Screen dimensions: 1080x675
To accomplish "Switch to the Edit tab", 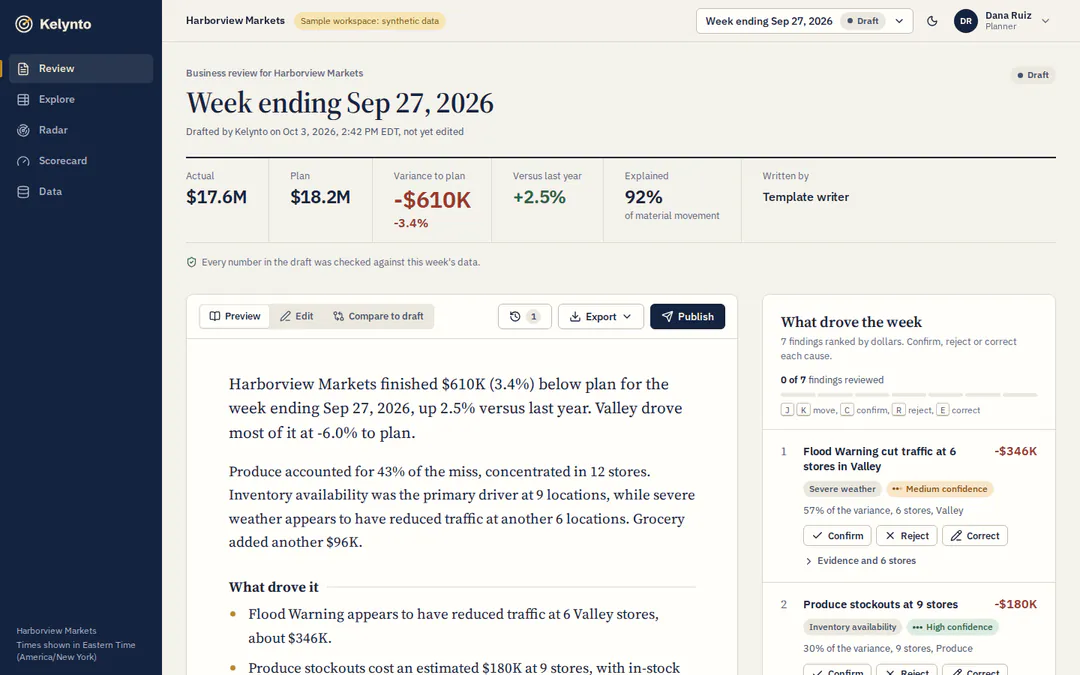I will [x=296, y=316].
